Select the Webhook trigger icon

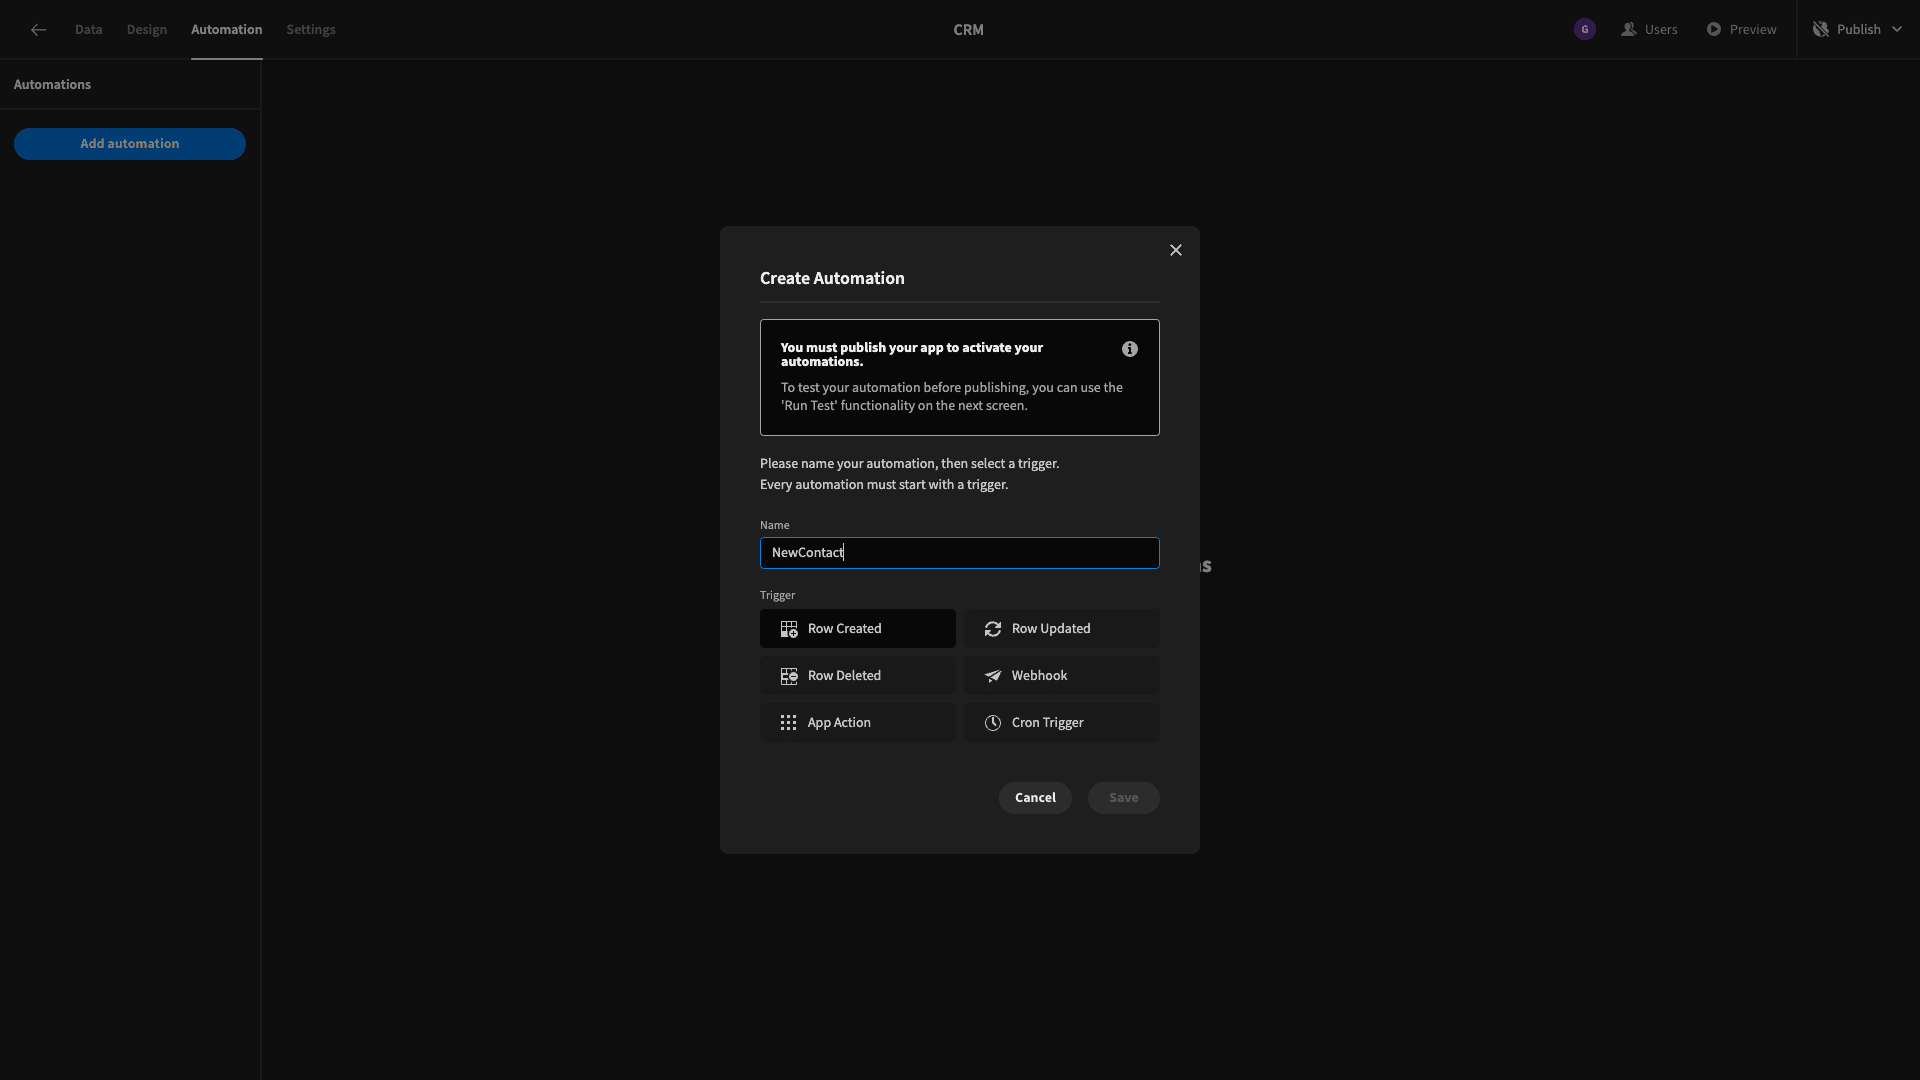[993, 675]
